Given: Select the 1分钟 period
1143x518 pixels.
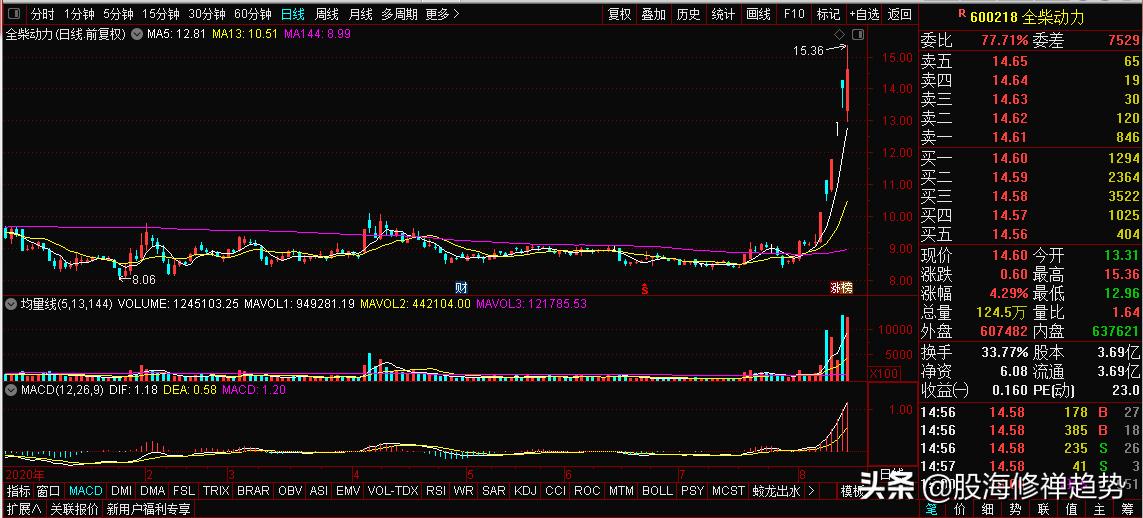Looking at the screenshot, I should 79,14.
